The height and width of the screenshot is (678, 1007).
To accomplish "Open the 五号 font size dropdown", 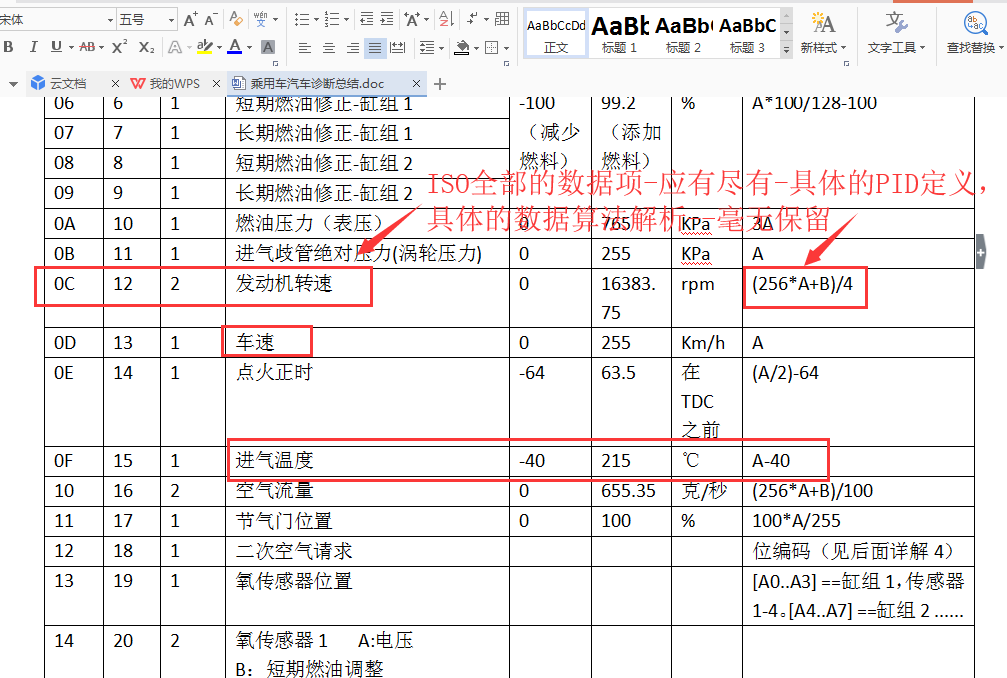I will point(170,18).
